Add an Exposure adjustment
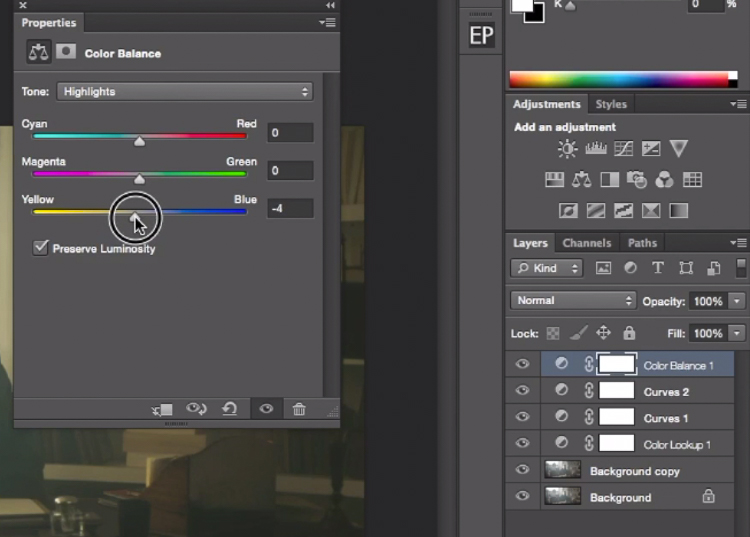This screenshot has width=750, height=537. [651, 149]
